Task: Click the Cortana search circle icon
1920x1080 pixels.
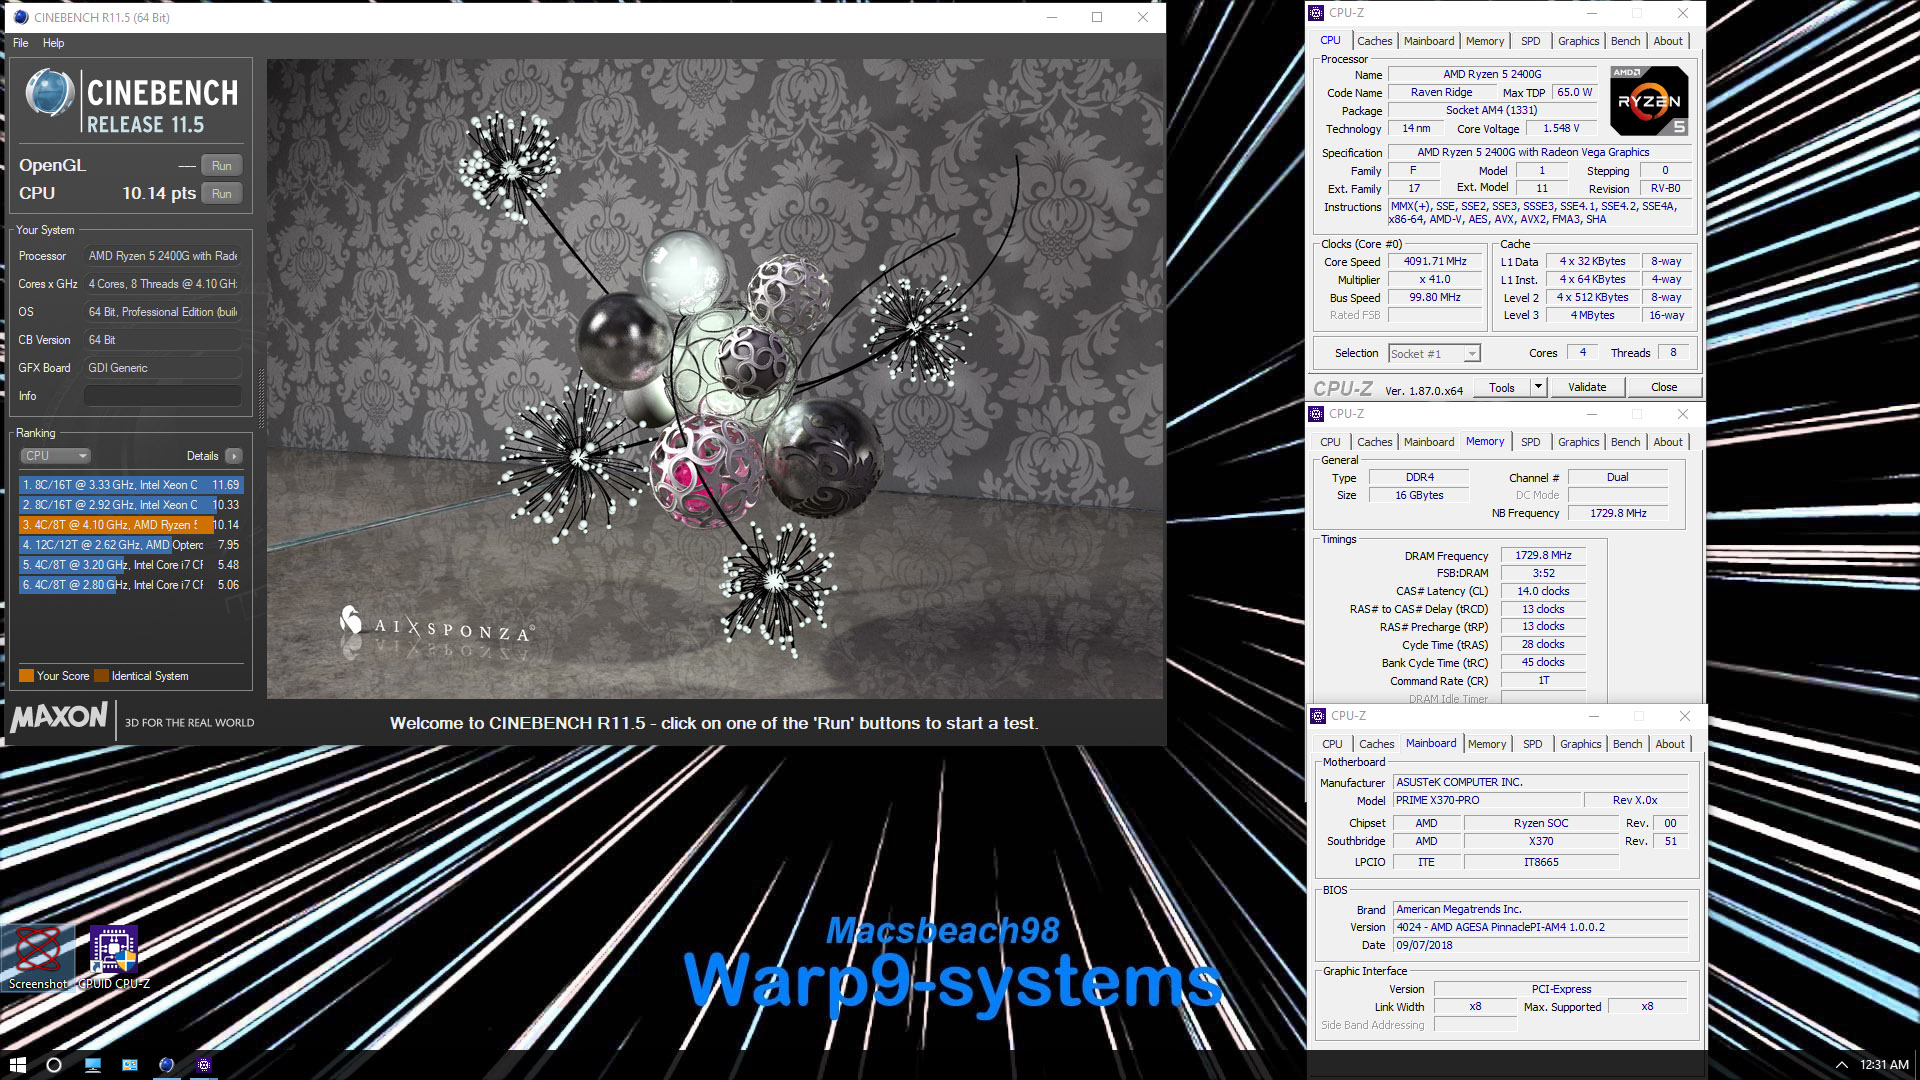Action: 54,1065
